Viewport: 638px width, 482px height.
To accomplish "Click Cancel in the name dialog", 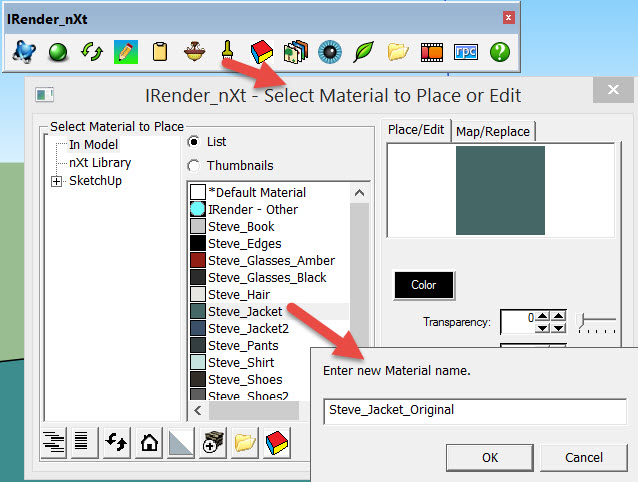I will 583,457.
